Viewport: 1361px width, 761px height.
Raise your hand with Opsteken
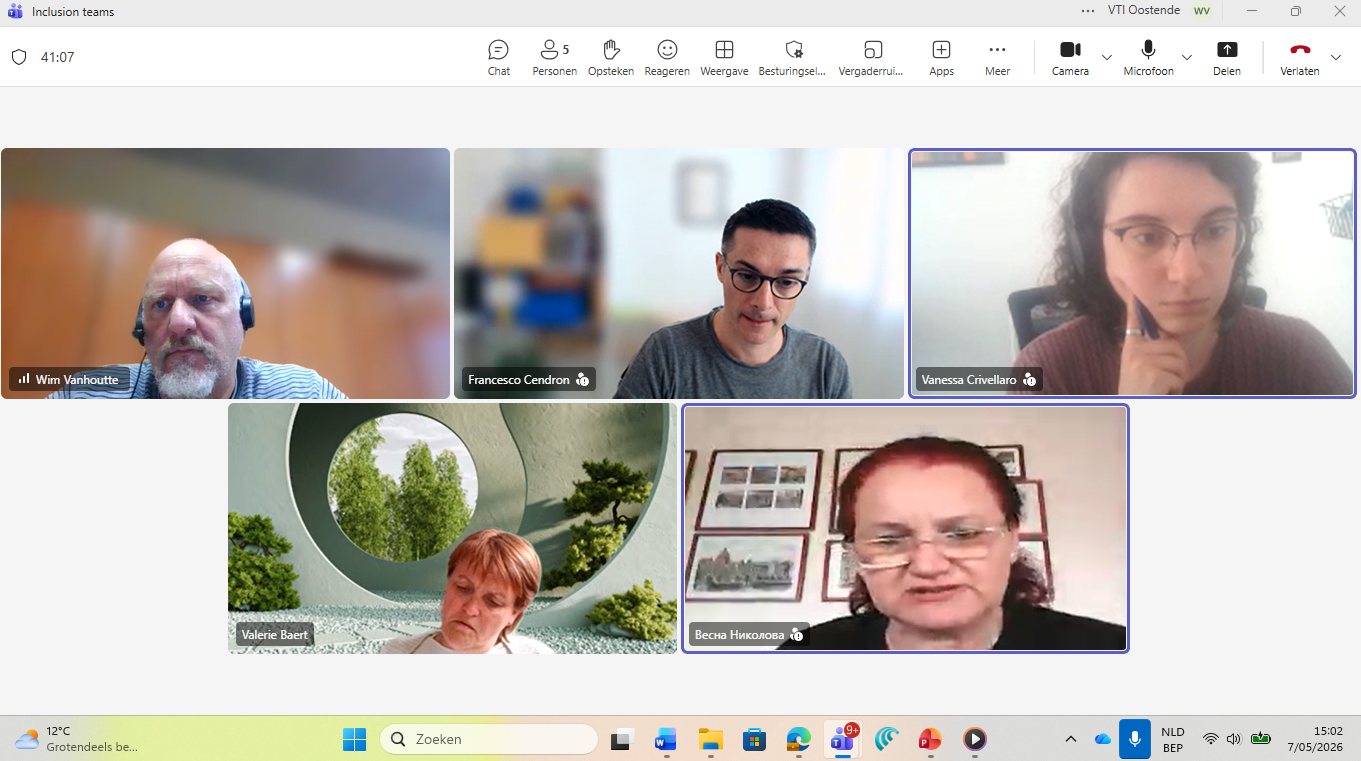611,57
